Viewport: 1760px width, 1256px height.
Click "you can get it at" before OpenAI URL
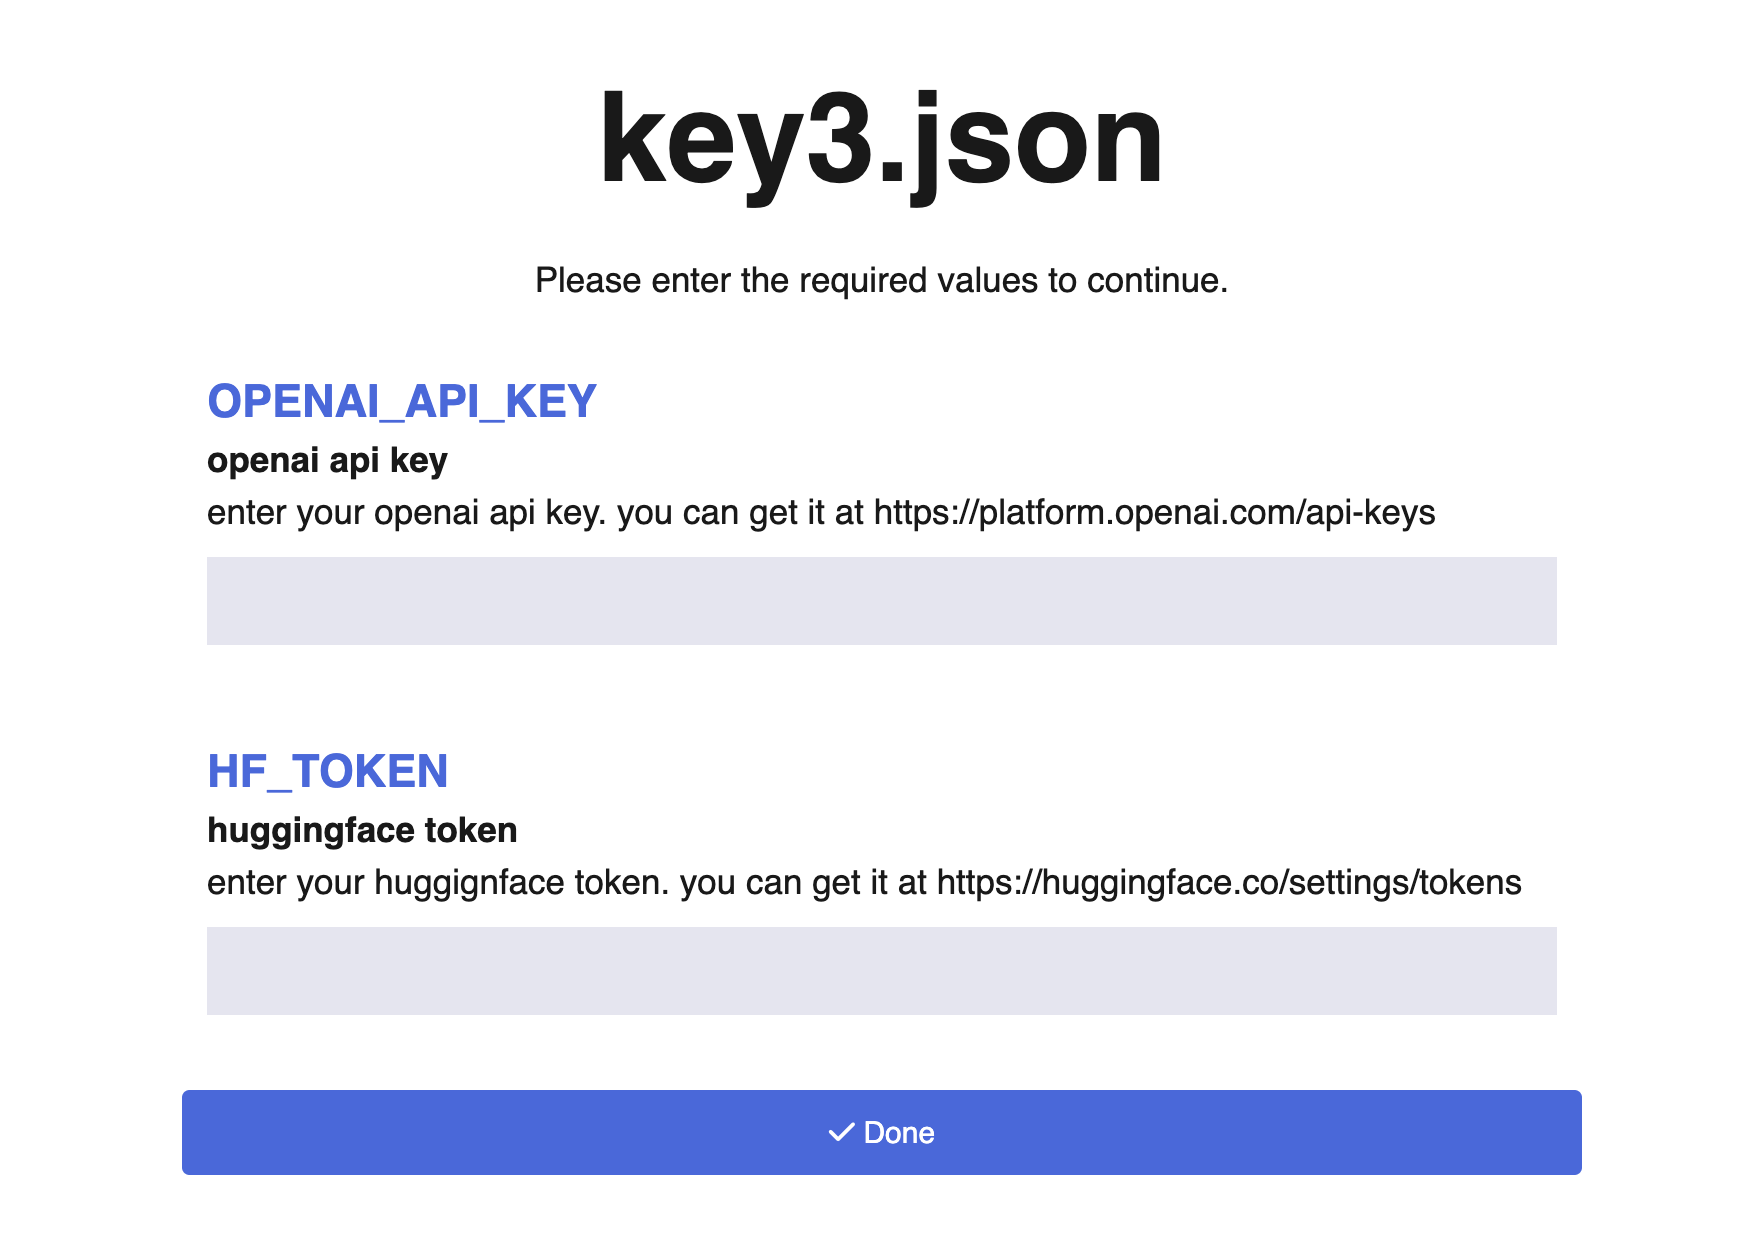(x=740, y=513)
